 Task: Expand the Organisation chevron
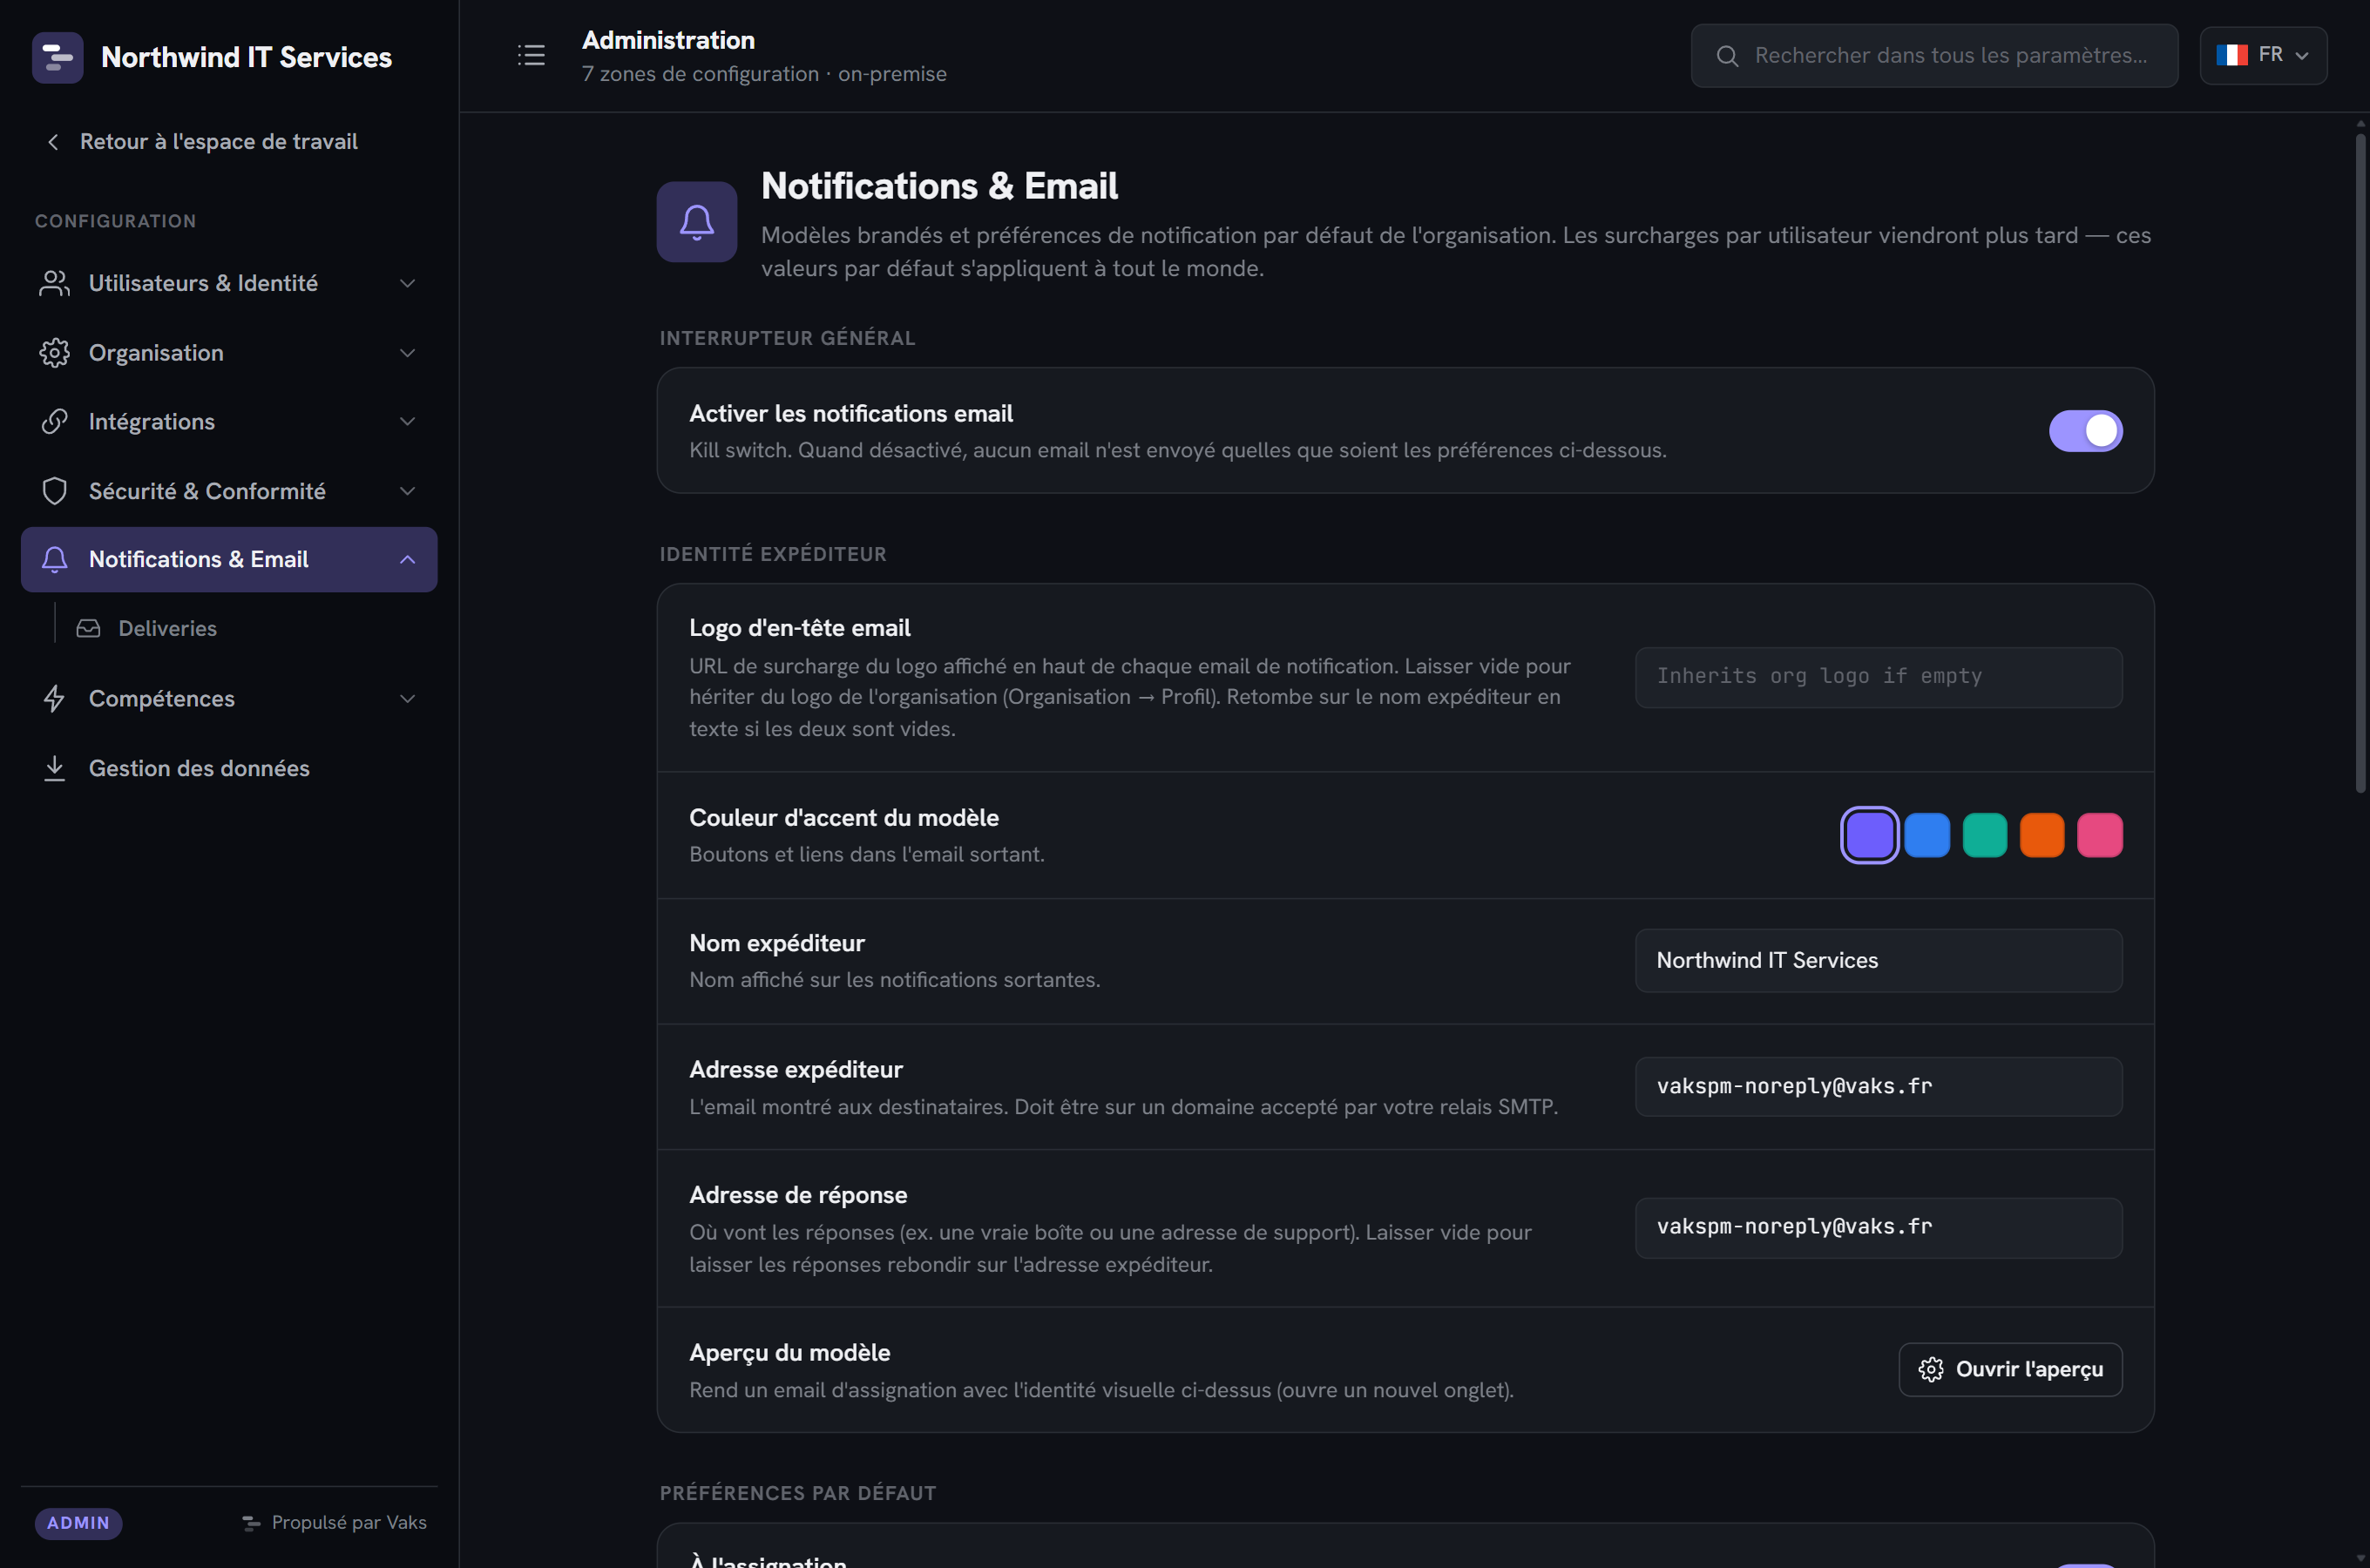pos(407,353)
